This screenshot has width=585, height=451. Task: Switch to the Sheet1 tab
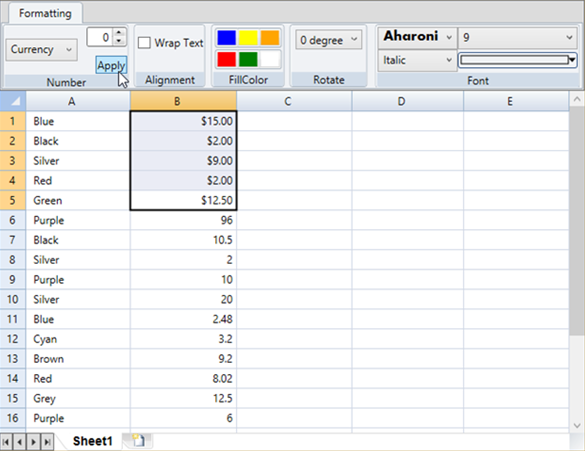[93, 441]
